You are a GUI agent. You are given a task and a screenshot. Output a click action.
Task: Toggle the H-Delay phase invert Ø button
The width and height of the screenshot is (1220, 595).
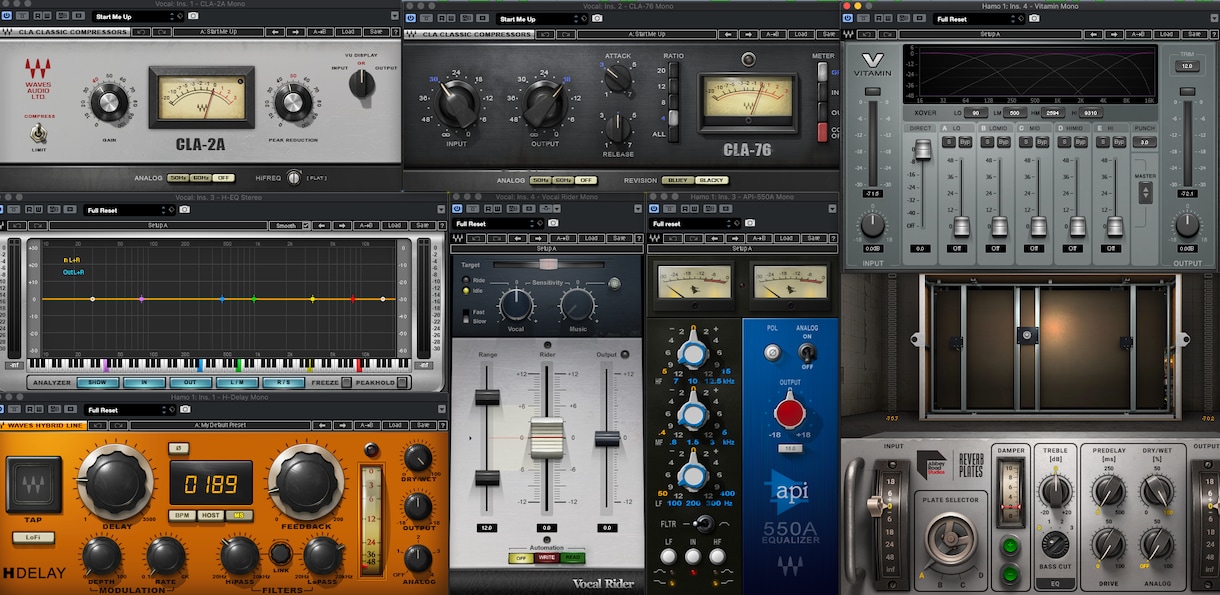click(177, 448)
